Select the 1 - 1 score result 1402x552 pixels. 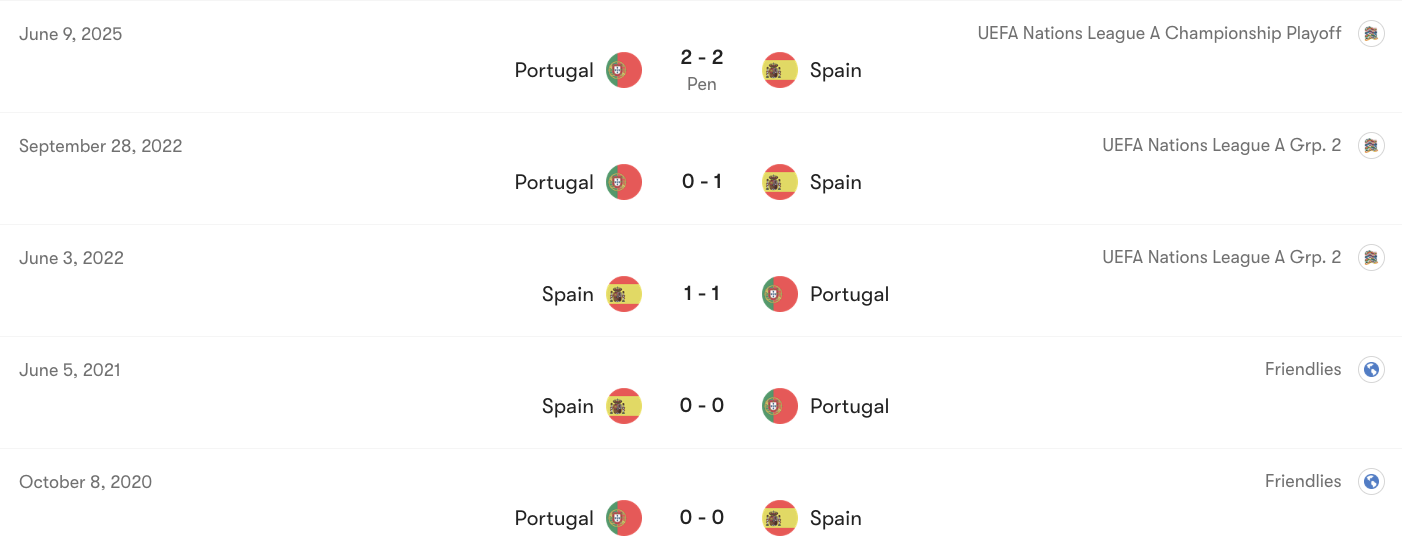click(x=702, y=294)
